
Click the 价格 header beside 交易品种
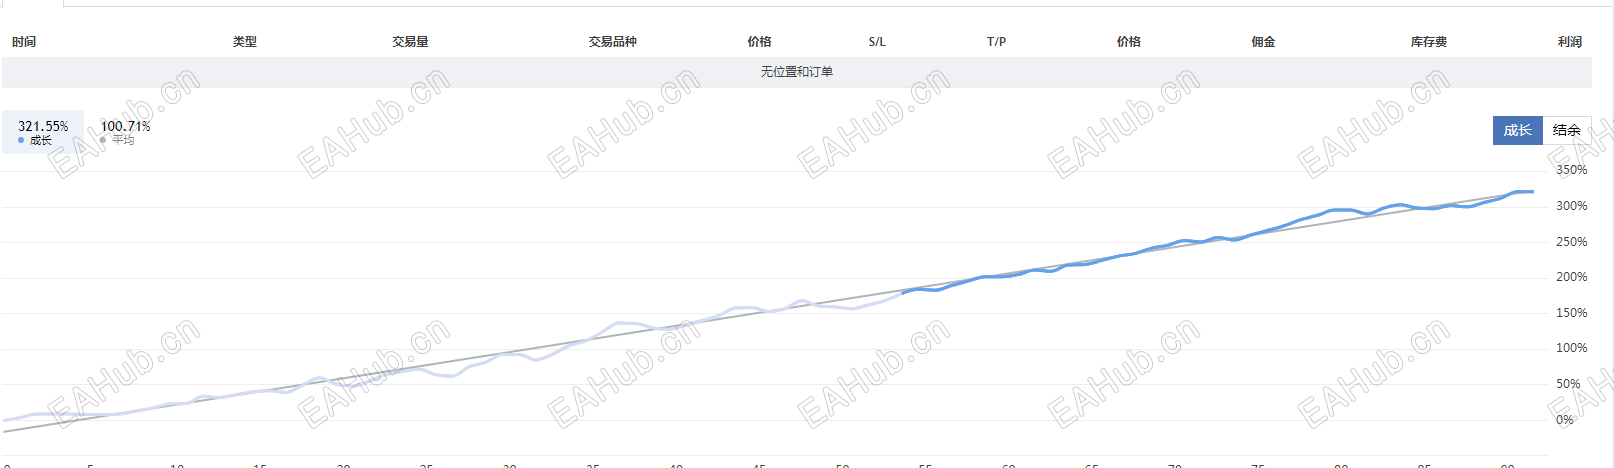759,42
